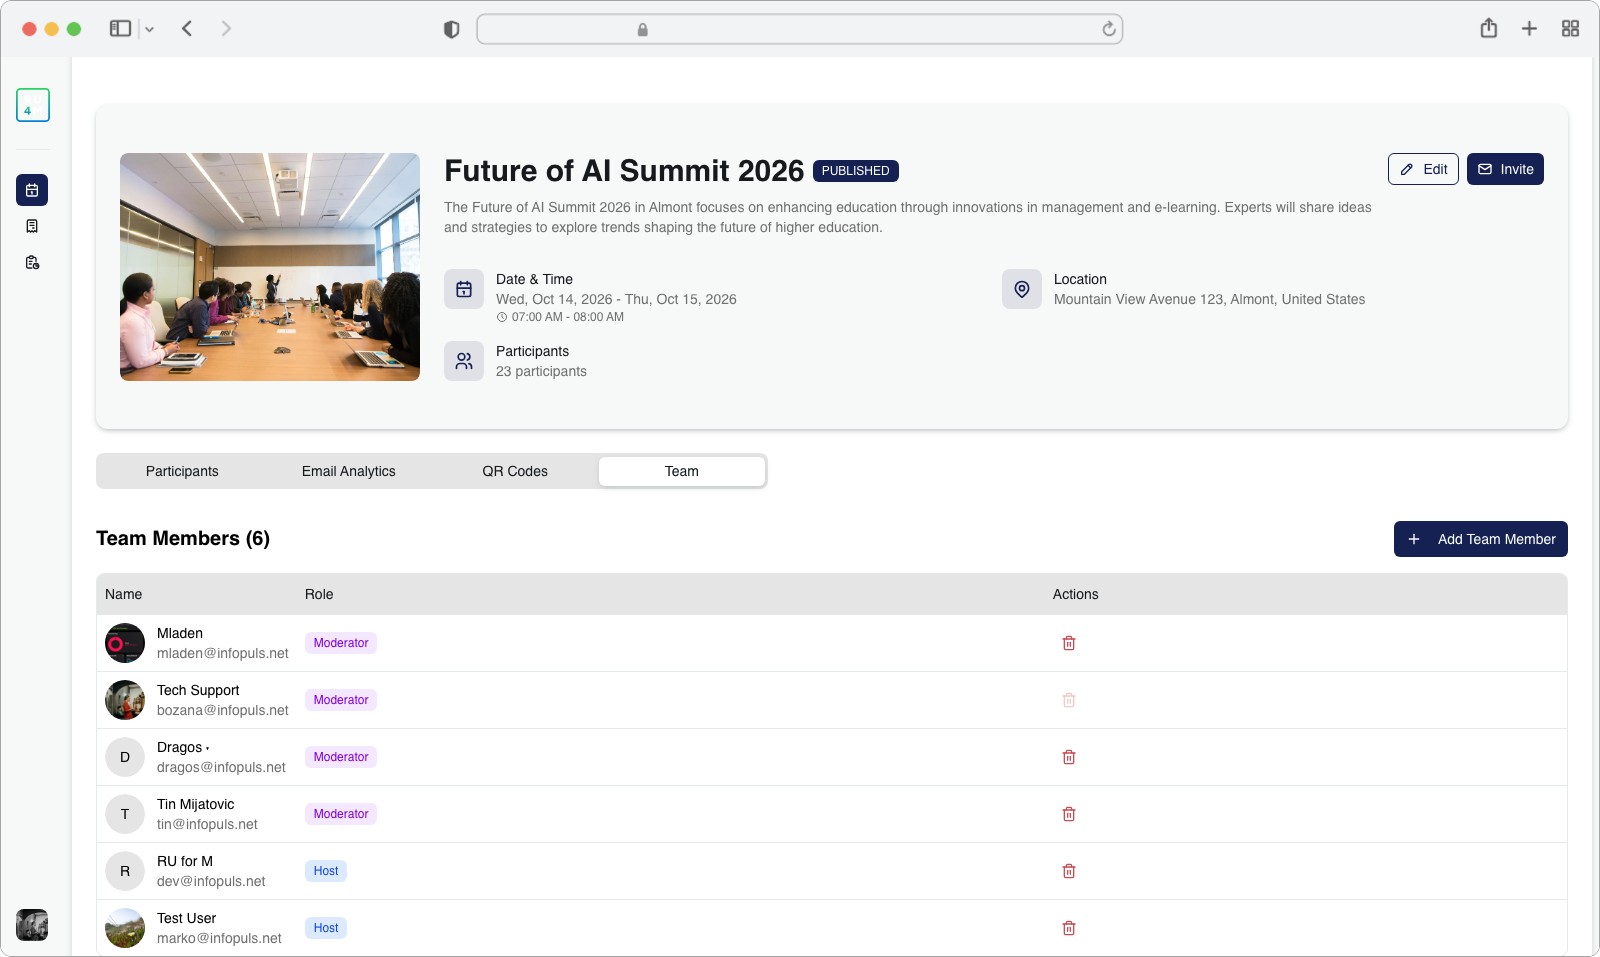Delete RU for M team member
Image resolution: width=1600 pixels, height=957 pixels.
[1068, 871]
